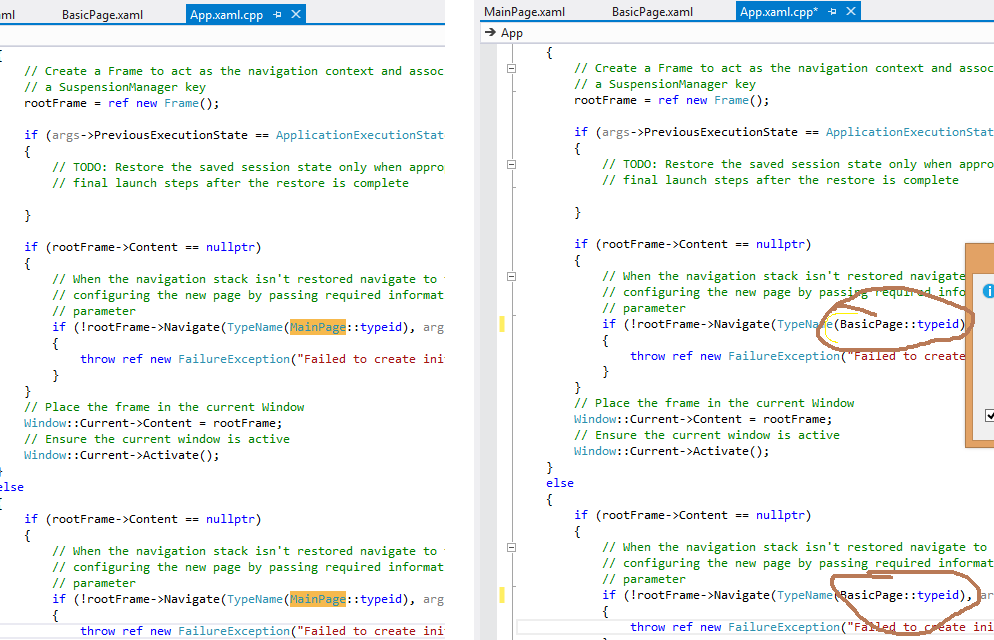Click second highlighted MainPage in left pane
994x640 pixels.
pyautogui.click(x=318, y=599)
